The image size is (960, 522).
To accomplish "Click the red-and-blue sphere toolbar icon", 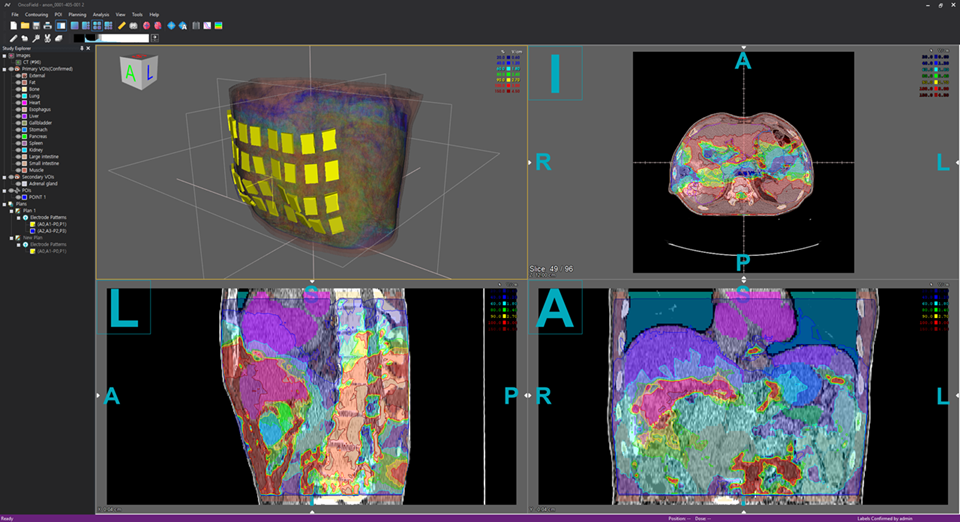I will pyautogui.click(x=158, y=26).
